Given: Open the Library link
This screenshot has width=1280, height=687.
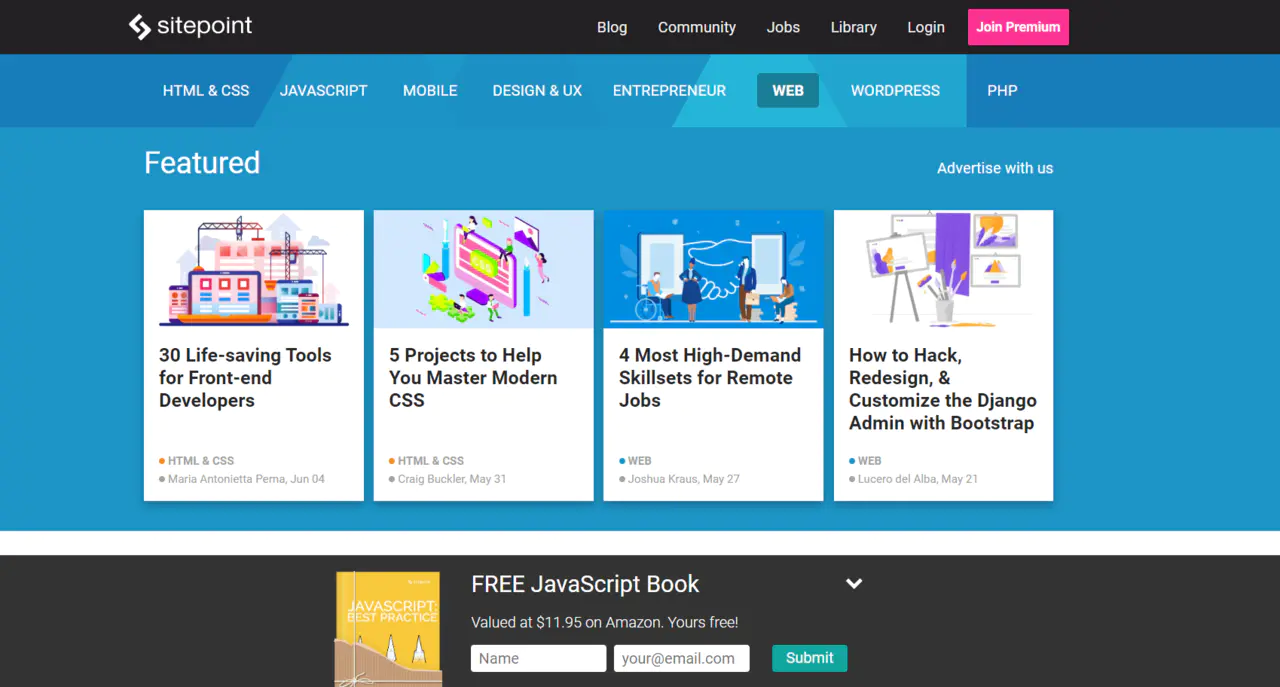Looking at the screenshot, I should pyautogui.click(x=853, y=27).
